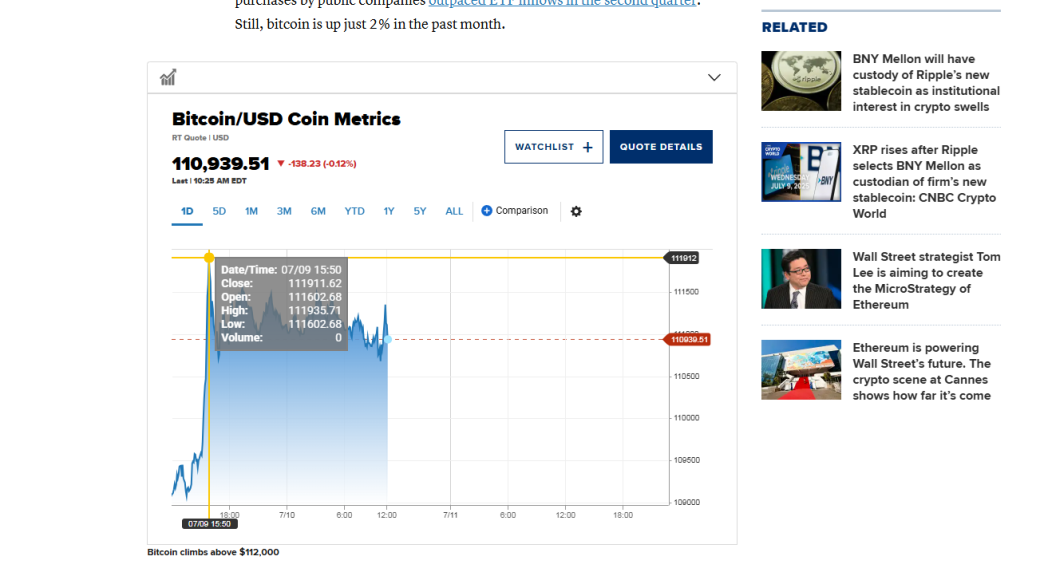Click the yellow crosshair marker dot on chart
Viewport: 1040px width, 572px height.
[x=209, y=257]
